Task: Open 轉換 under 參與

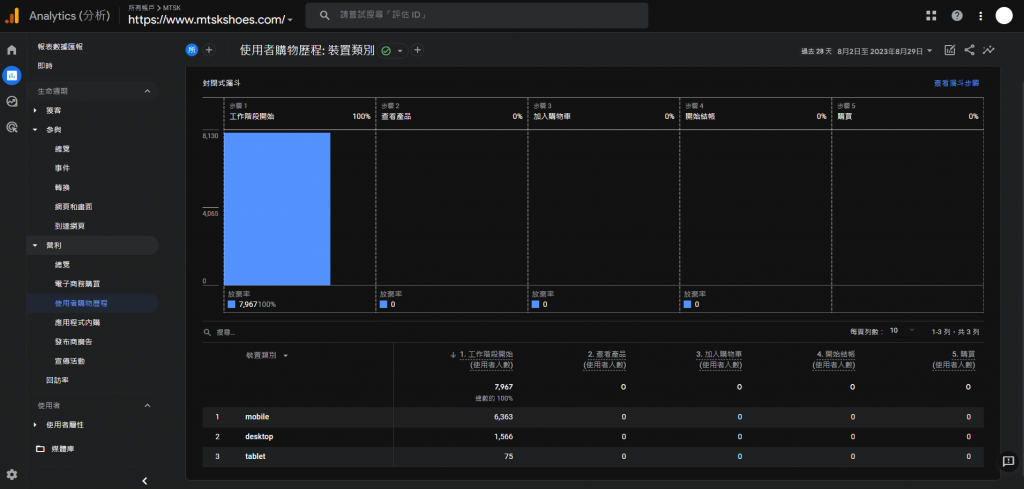Action: coord(63,187)
